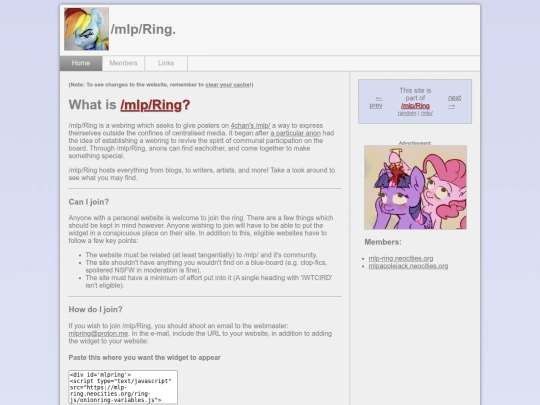The height and width of the screenshot is (405, 540).
Task: Email the webmaster at mlpring@proton.me
Action: pos(98,333)
